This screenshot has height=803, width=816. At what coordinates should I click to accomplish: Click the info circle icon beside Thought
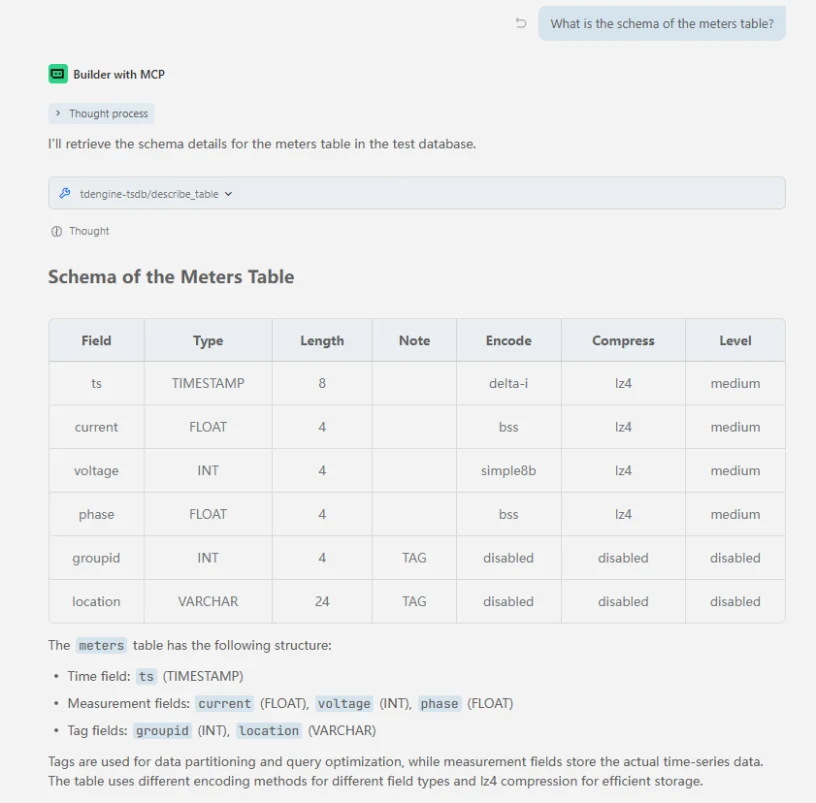tap(56, 231)
